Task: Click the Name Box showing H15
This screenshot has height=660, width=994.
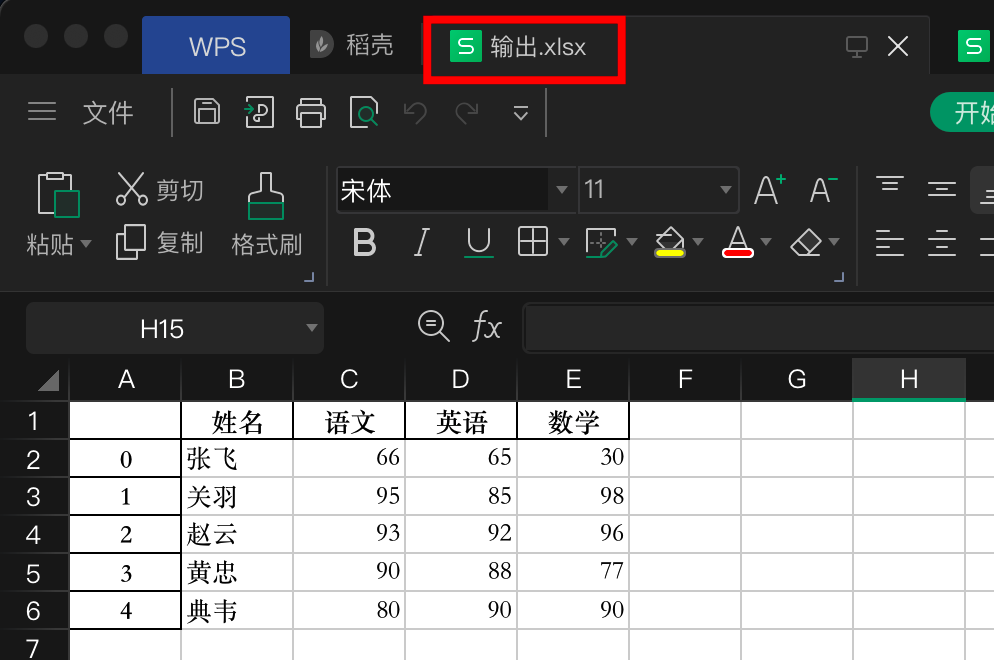Action: [x=162, y=328]
